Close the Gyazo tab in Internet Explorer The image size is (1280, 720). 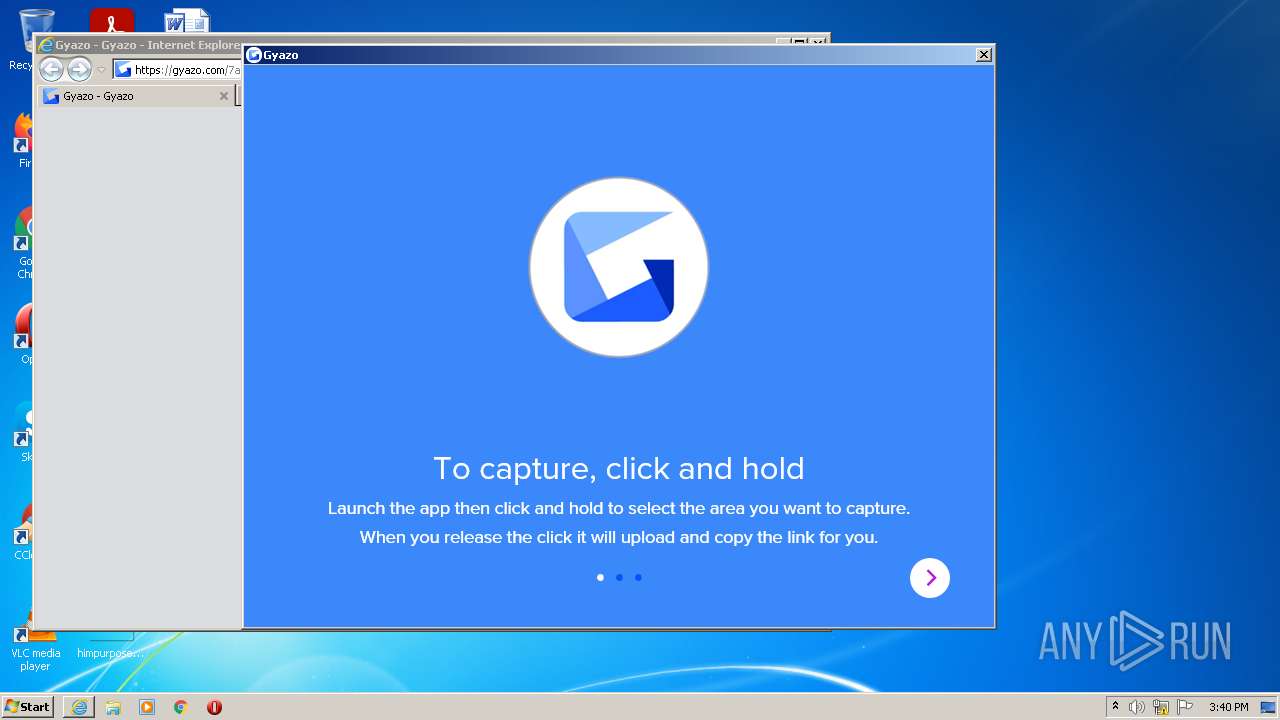point(224,96)
